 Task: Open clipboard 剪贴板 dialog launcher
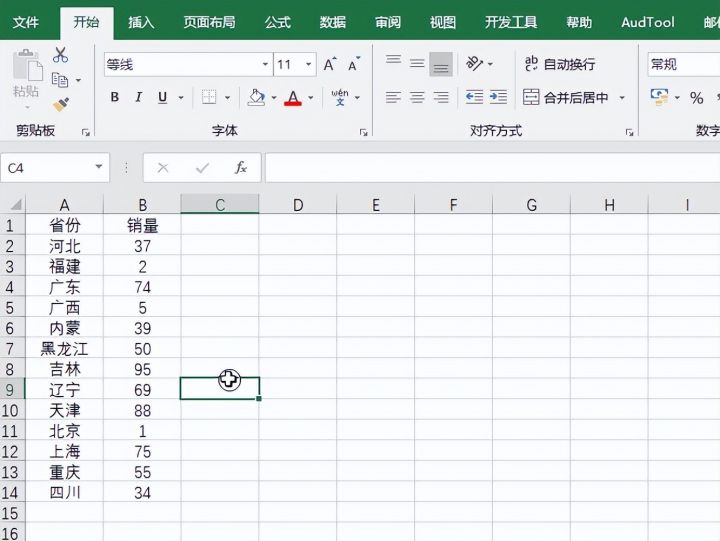(85, 132)
